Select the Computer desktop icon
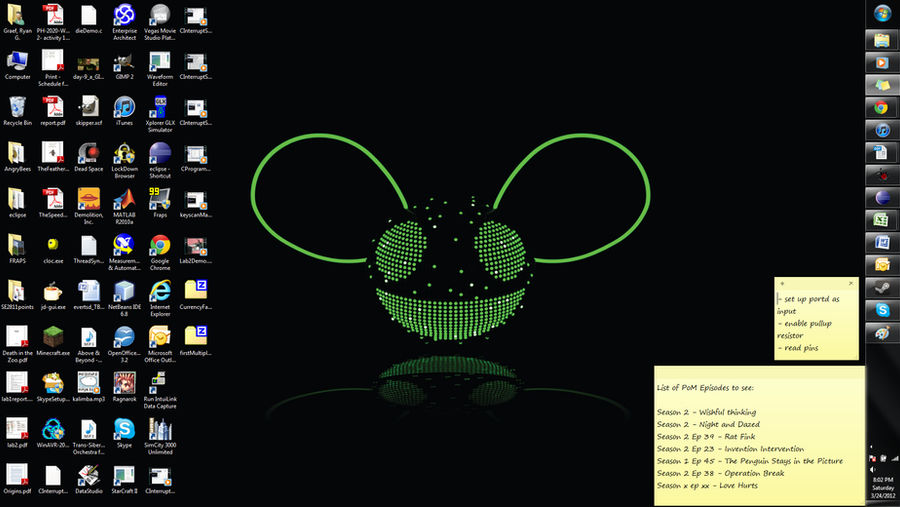 [x=17, y=65]
